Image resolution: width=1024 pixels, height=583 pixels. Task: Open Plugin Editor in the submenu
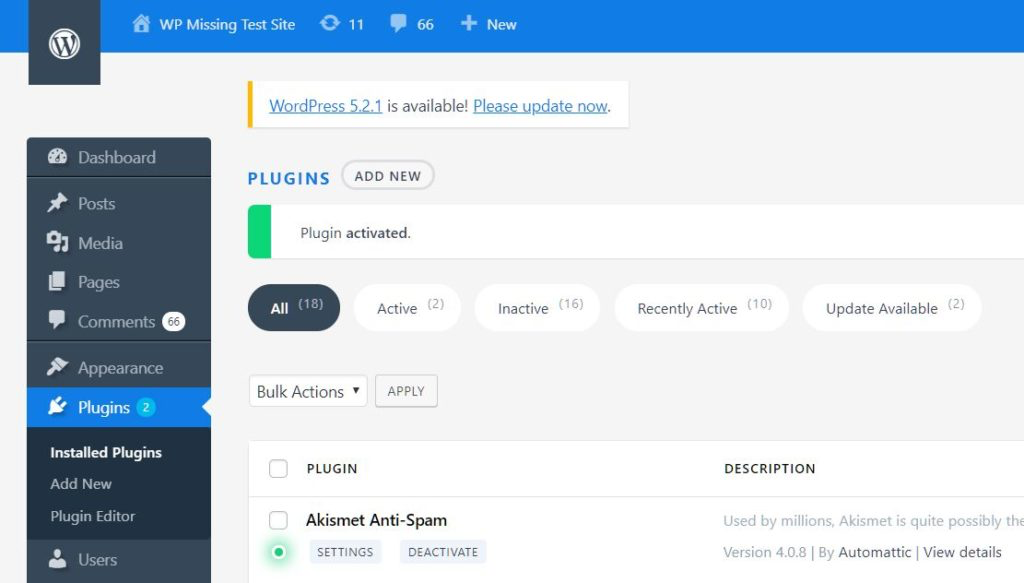(x=93, y=516)
